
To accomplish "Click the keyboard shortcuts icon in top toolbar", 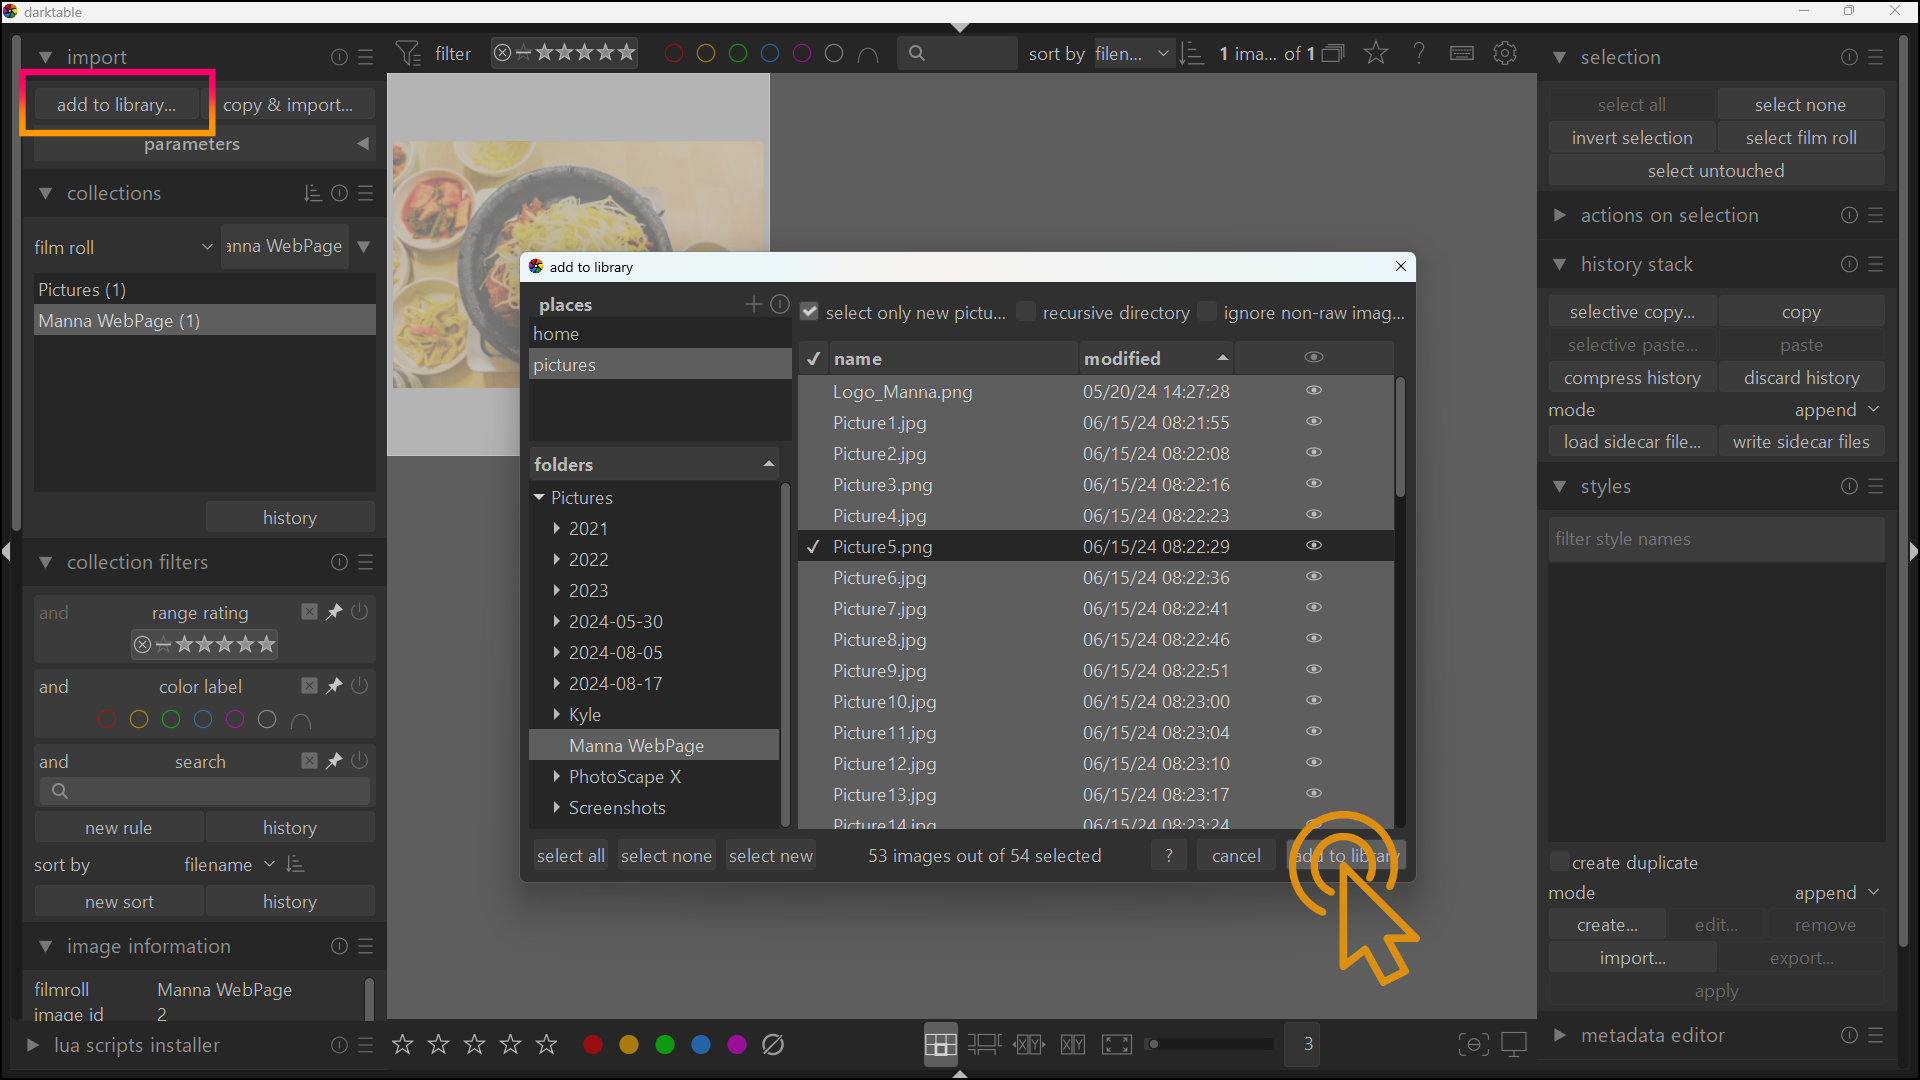I will pyautogui.click(x=1461, y=53).
